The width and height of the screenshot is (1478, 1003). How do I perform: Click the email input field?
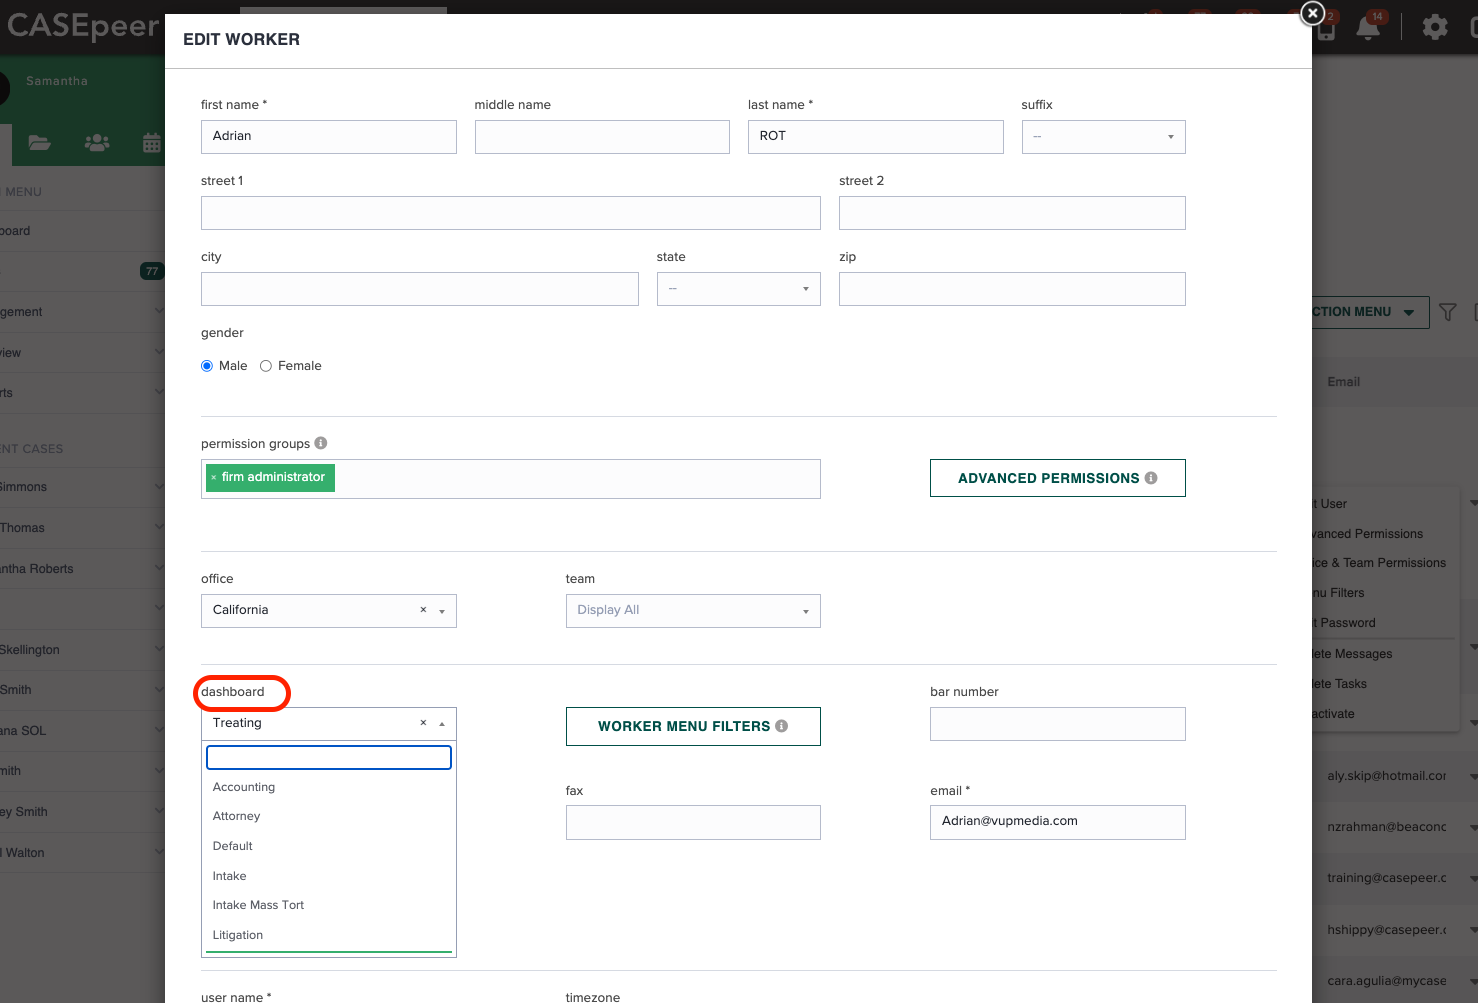[x=1057, y=822]
